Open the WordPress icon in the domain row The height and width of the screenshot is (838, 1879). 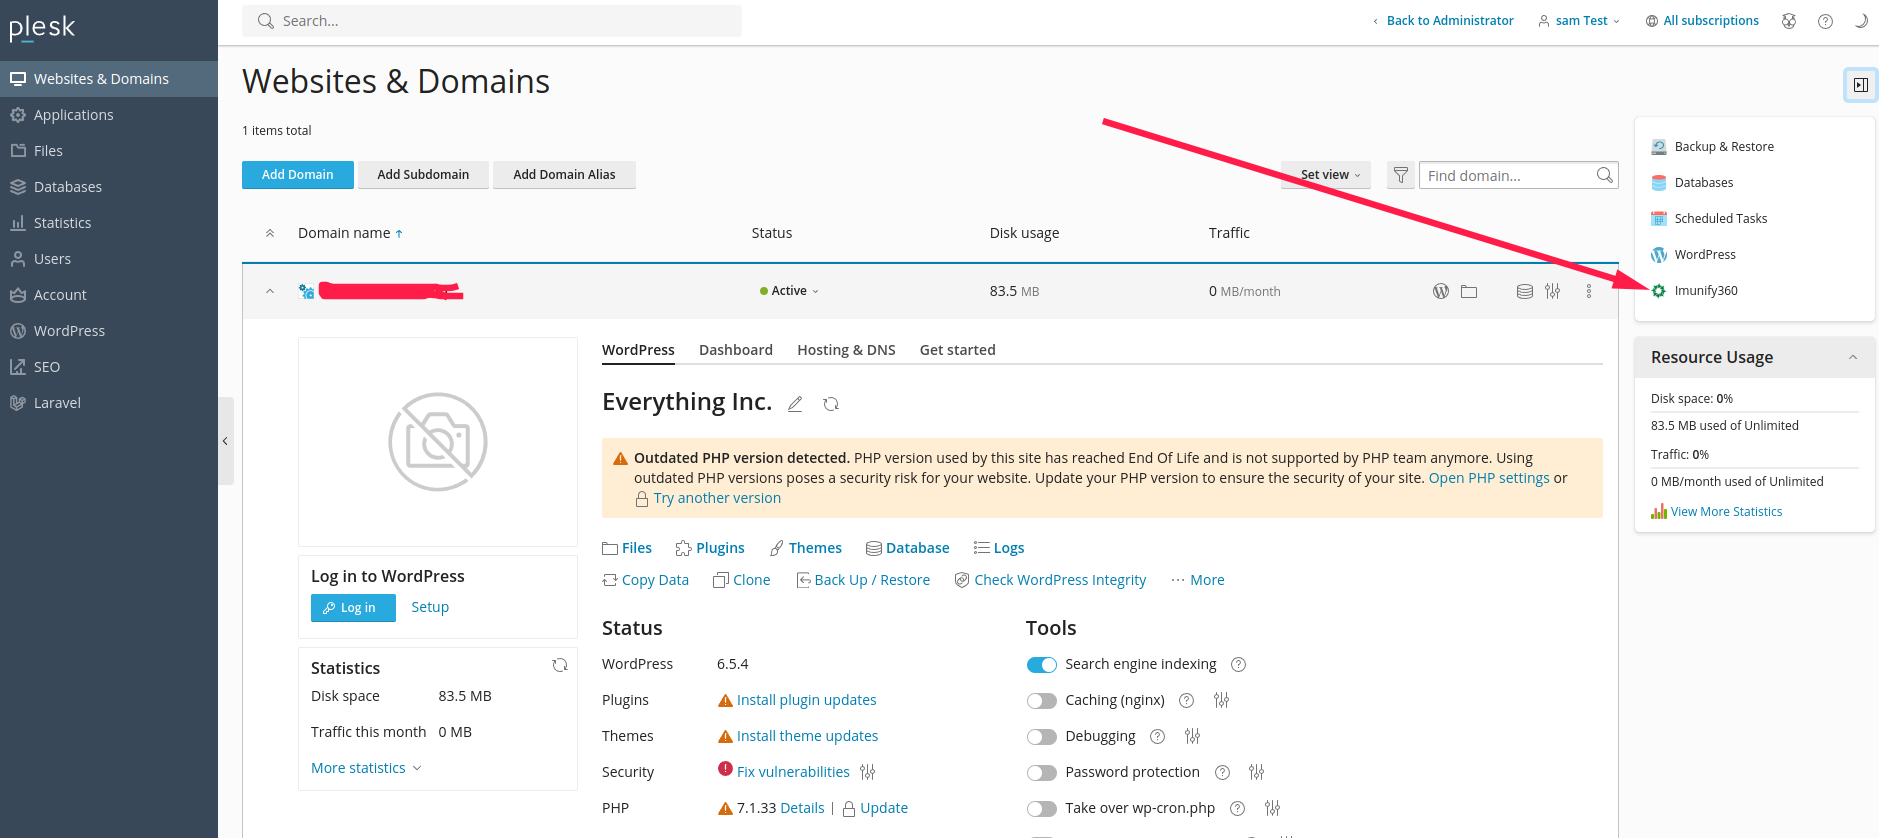coord(1440,291)
